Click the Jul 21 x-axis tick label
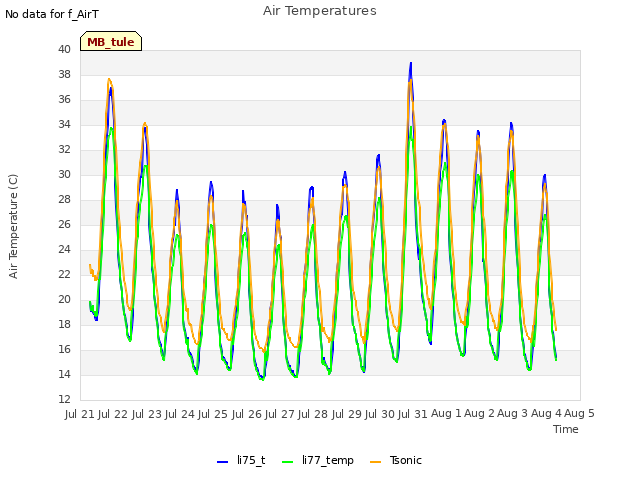The image size is (640, 480). click(80, 414)
